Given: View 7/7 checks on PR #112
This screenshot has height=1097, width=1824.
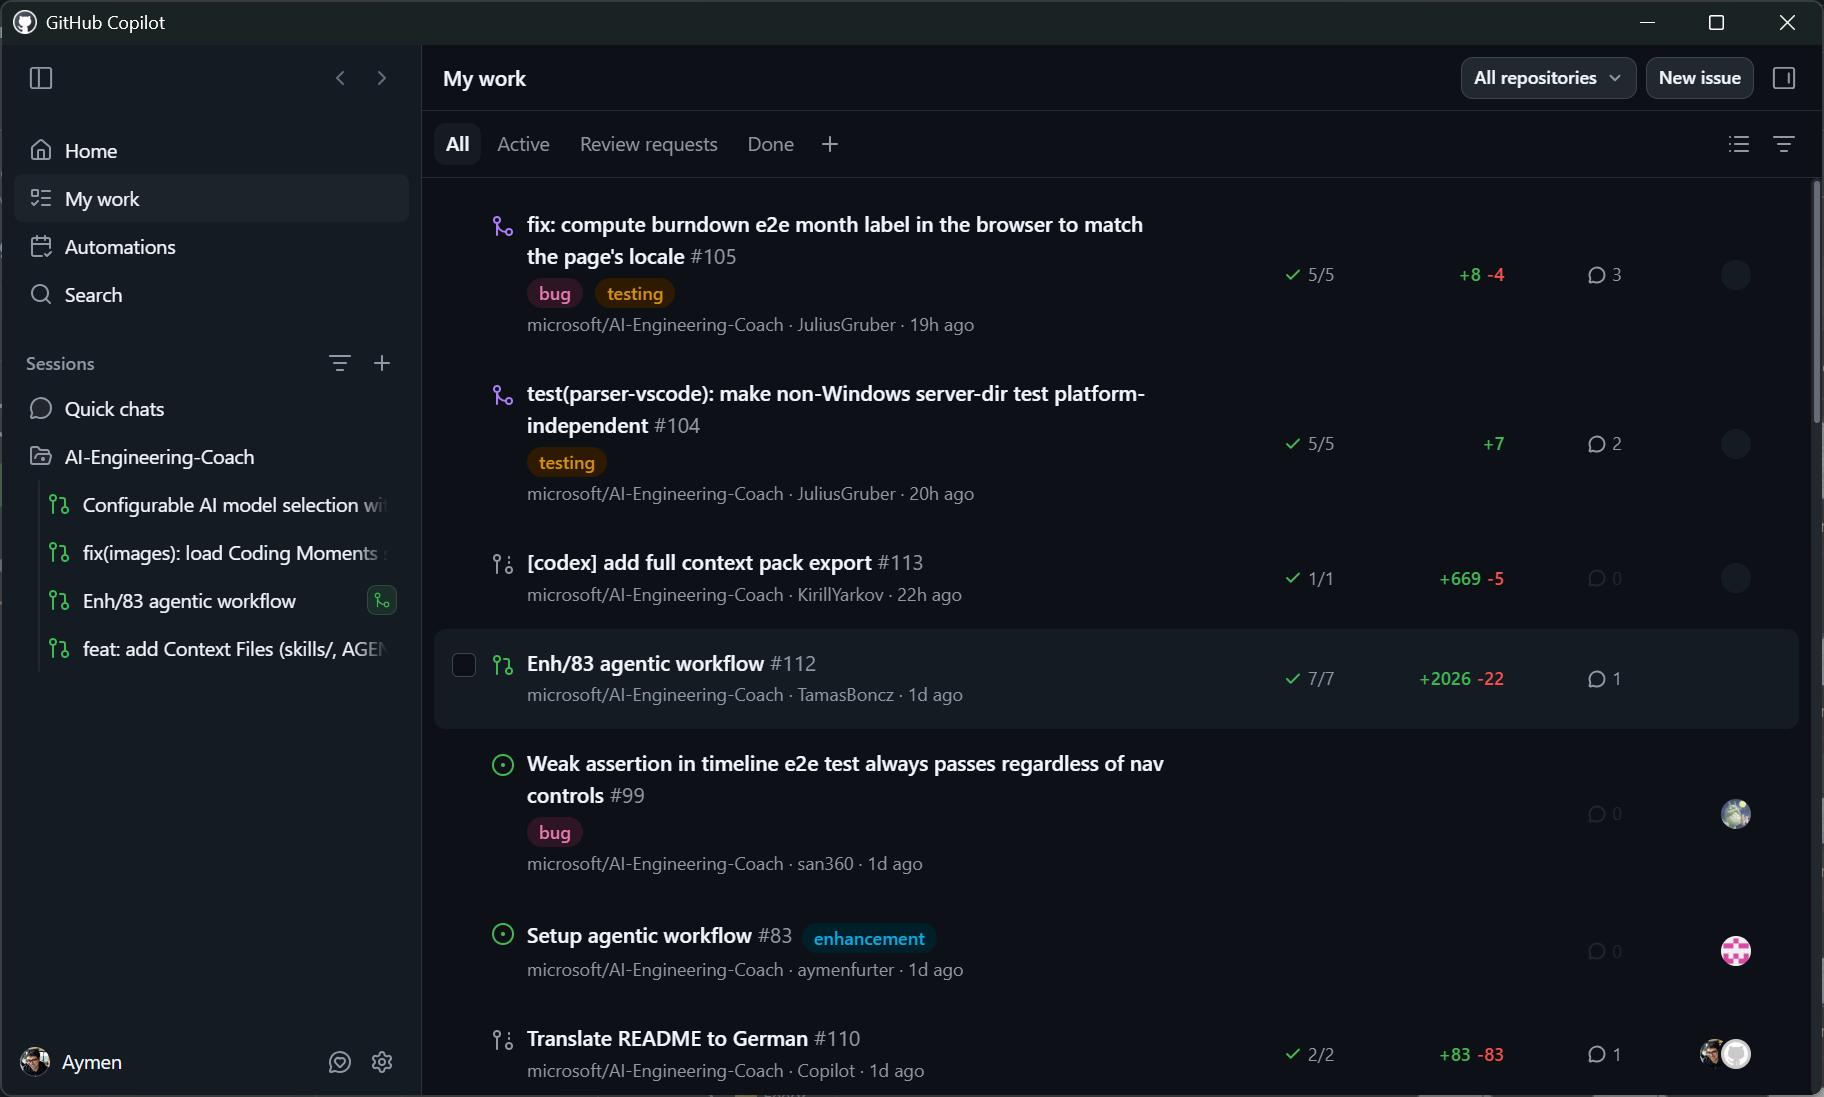Looking at the screenshot, I should point(1310,679).
